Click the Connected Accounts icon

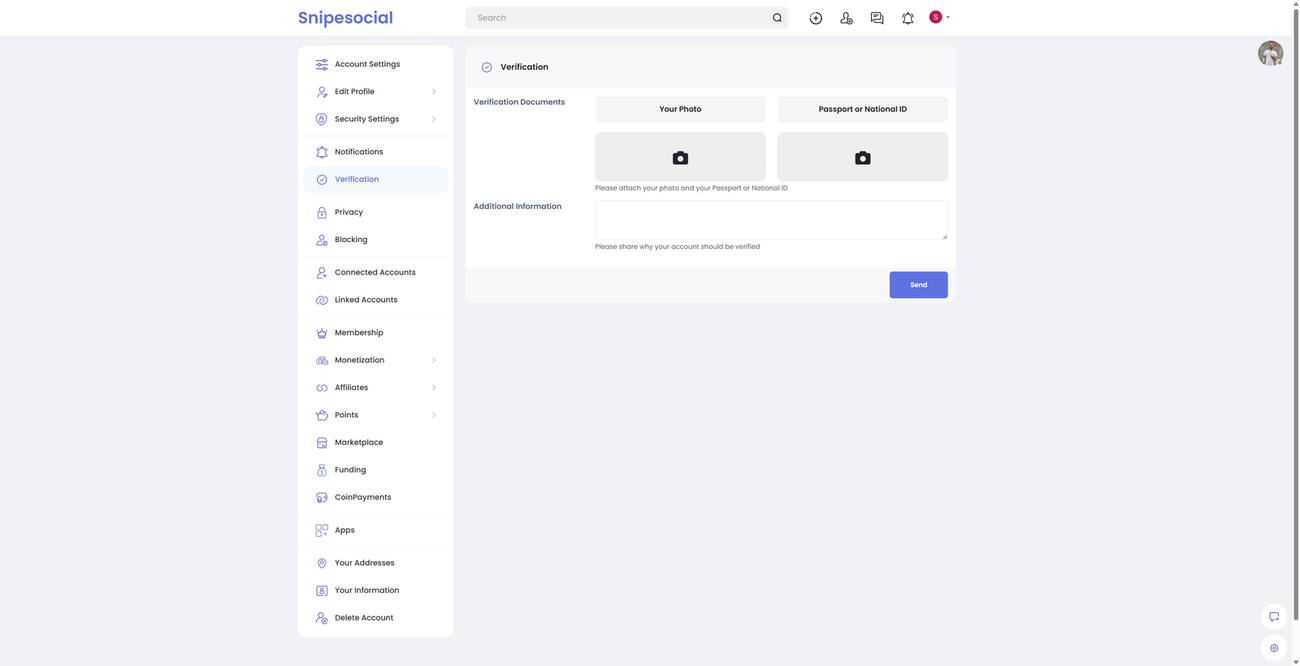322,273
